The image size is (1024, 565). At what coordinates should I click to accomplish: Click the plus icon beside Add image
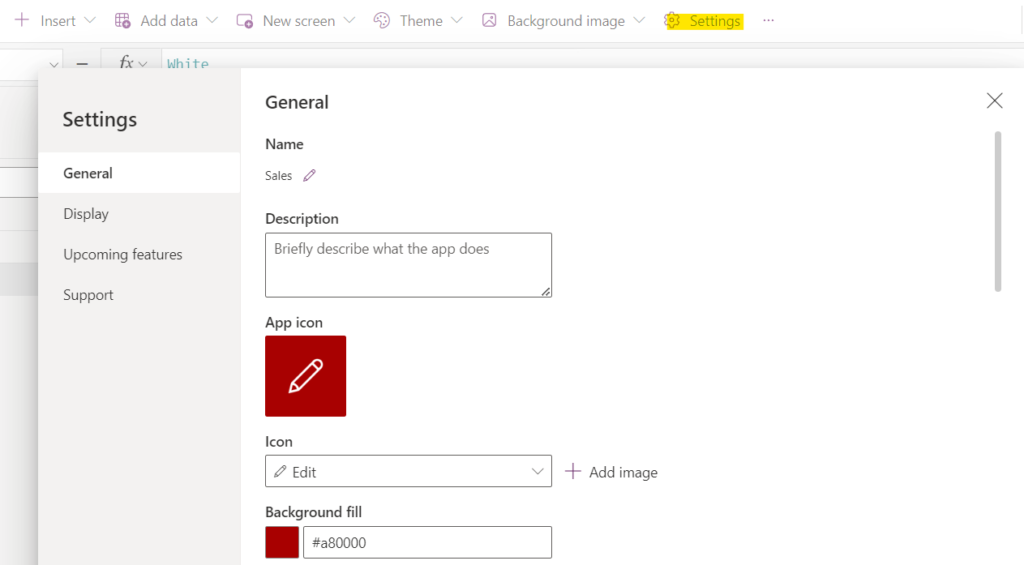coord(573,472)
